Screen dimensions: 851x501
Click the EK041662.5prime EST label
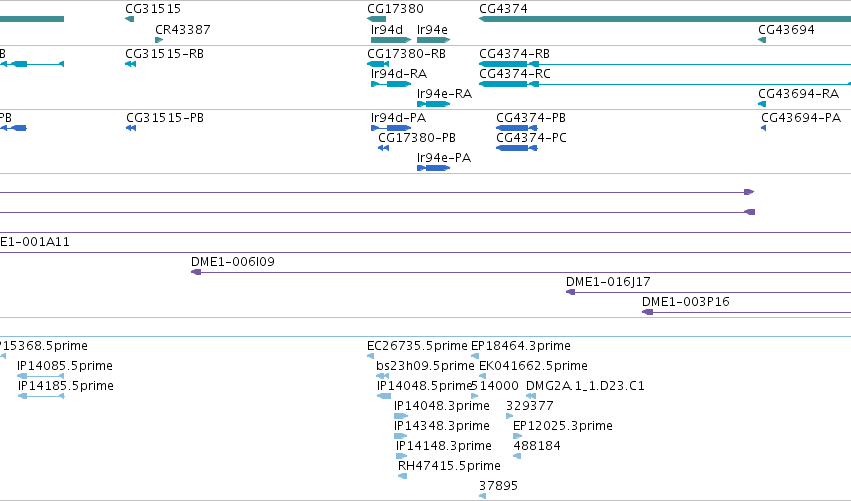(x=533, y=366)
